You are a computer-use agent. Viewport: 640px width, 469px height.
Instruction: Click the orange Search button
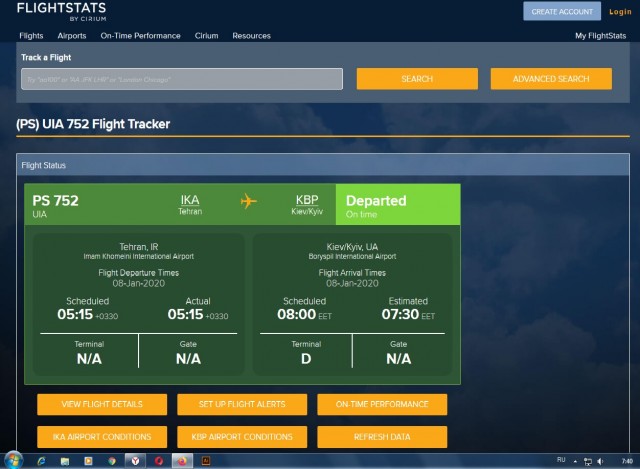tap(417, 79)
